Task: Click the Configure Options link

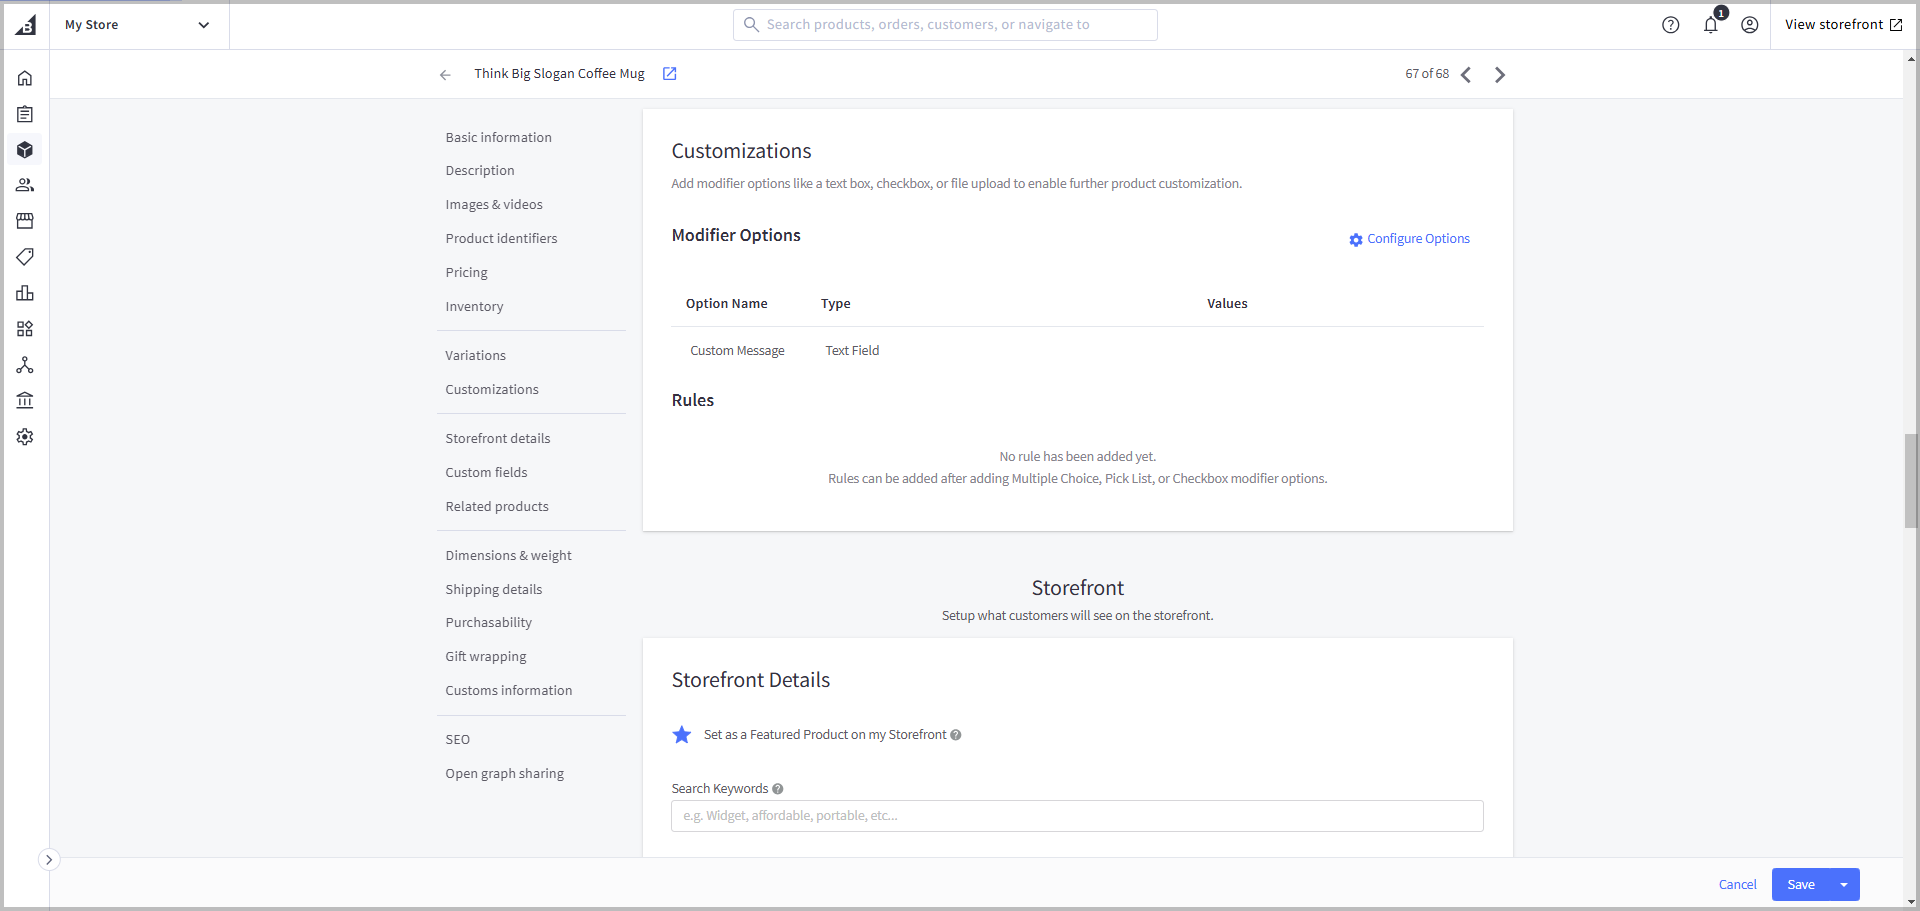Action: click(x=1417, y=239)
